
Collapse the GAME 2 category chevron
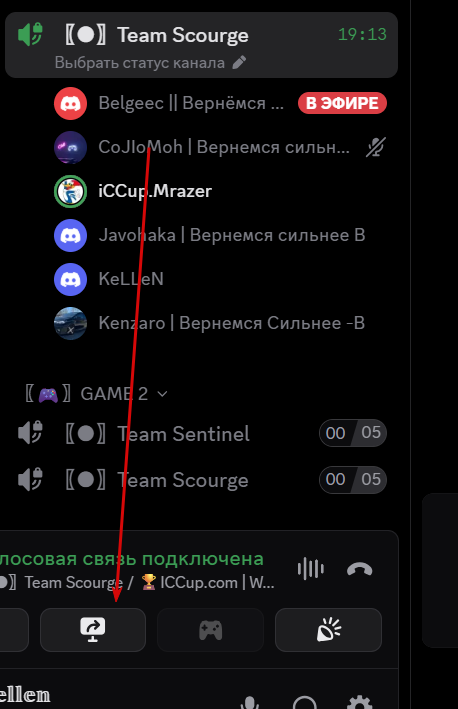coord(162,394)
